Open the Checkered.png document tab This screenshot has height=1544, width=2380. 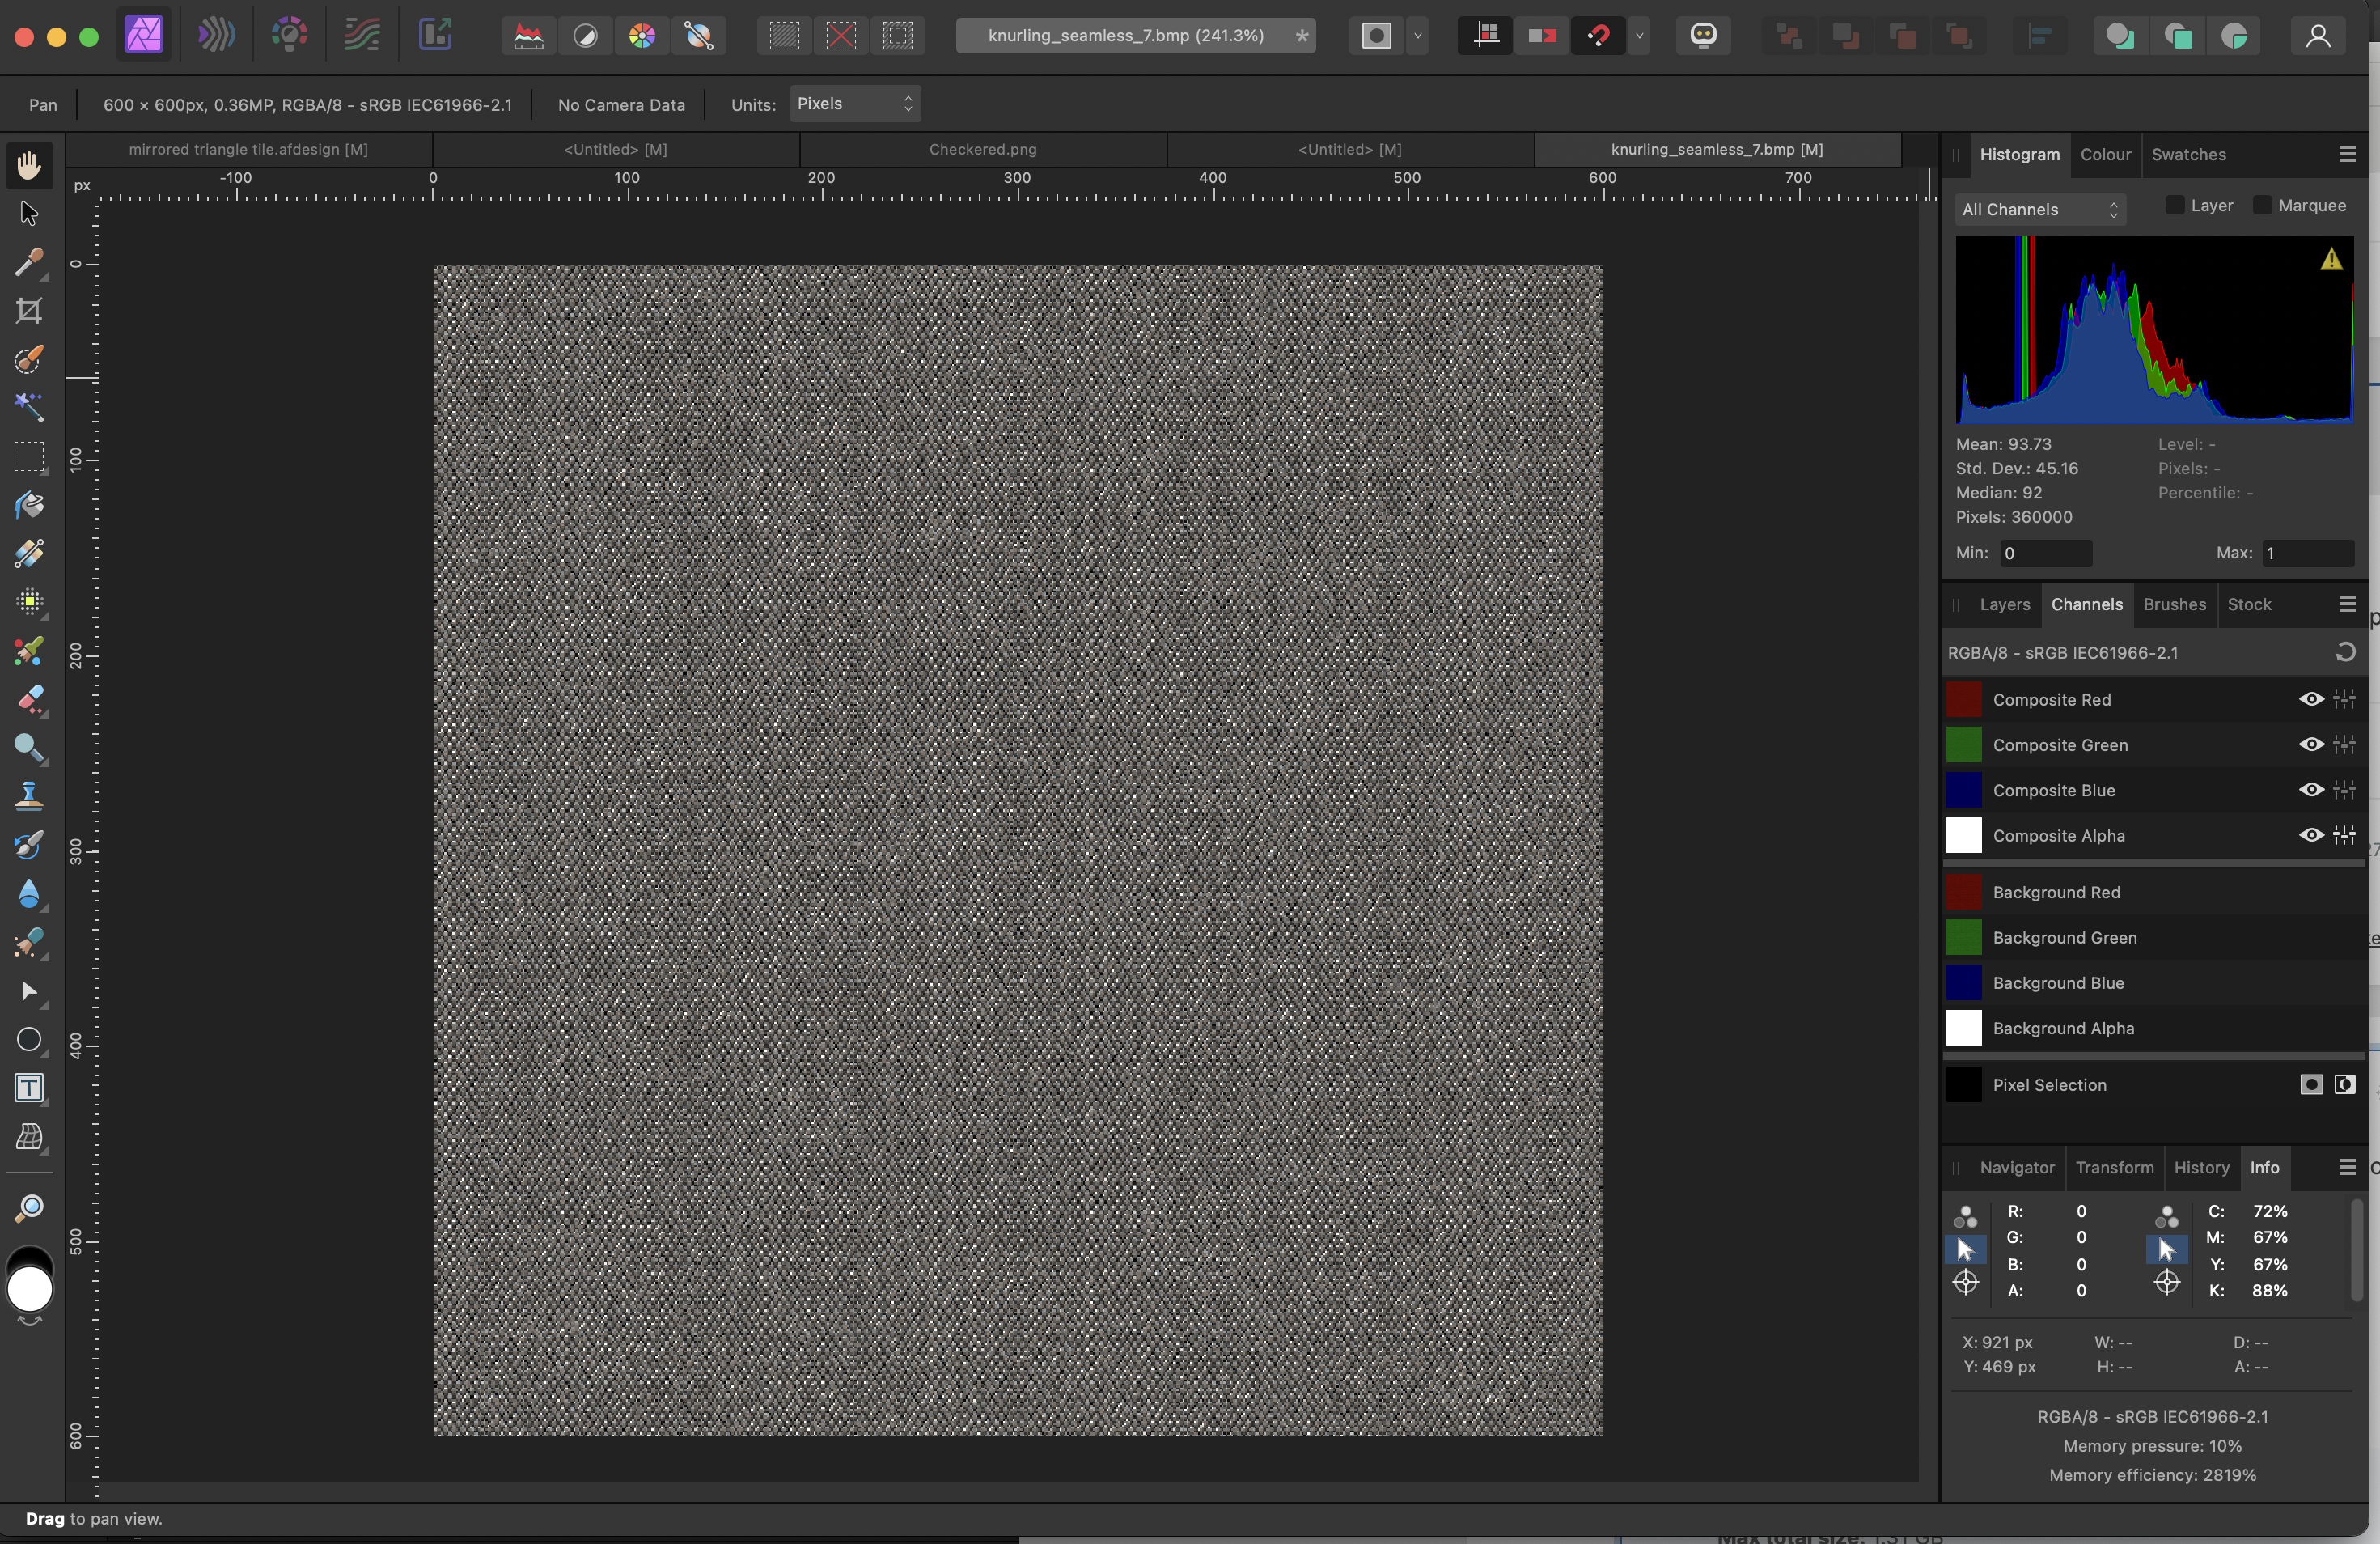982,149
